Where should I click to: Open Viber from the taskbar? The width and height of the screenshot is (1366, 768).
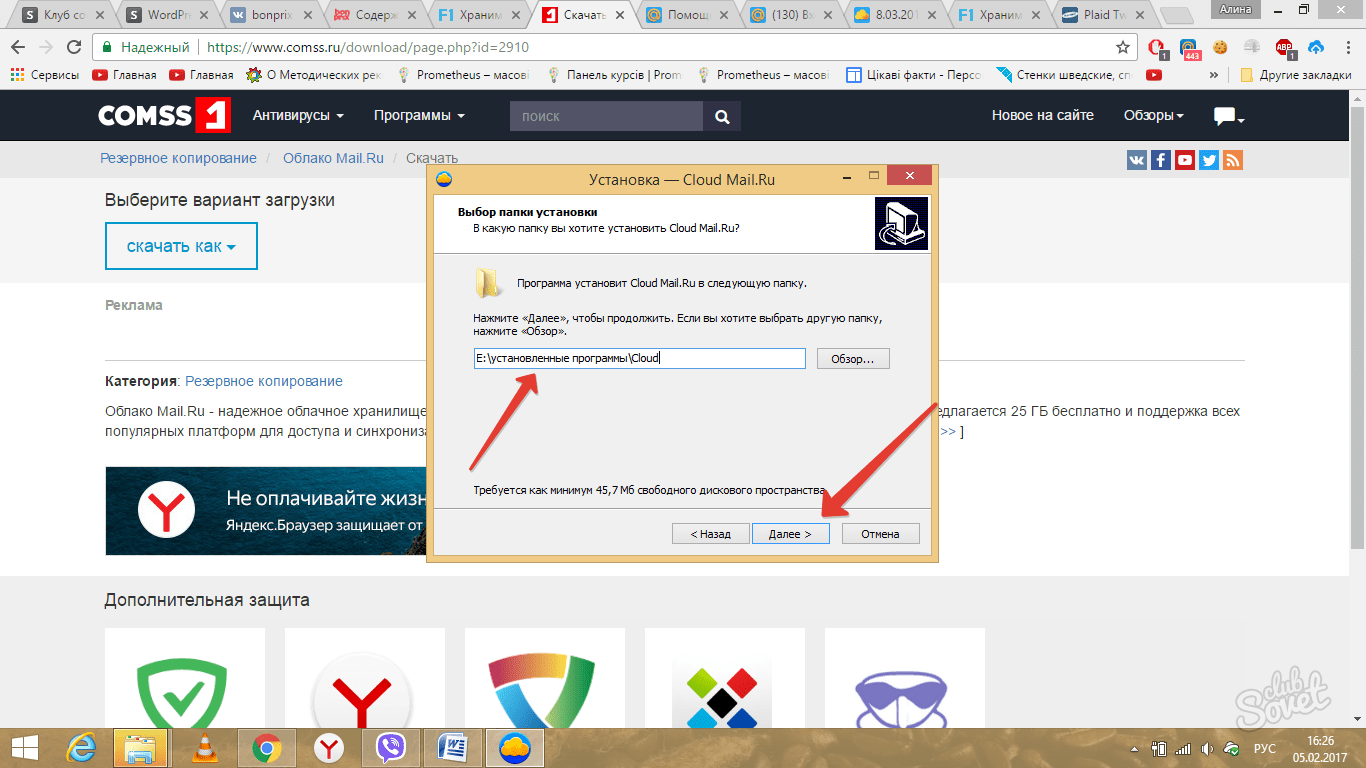click(x=390, y=747)
